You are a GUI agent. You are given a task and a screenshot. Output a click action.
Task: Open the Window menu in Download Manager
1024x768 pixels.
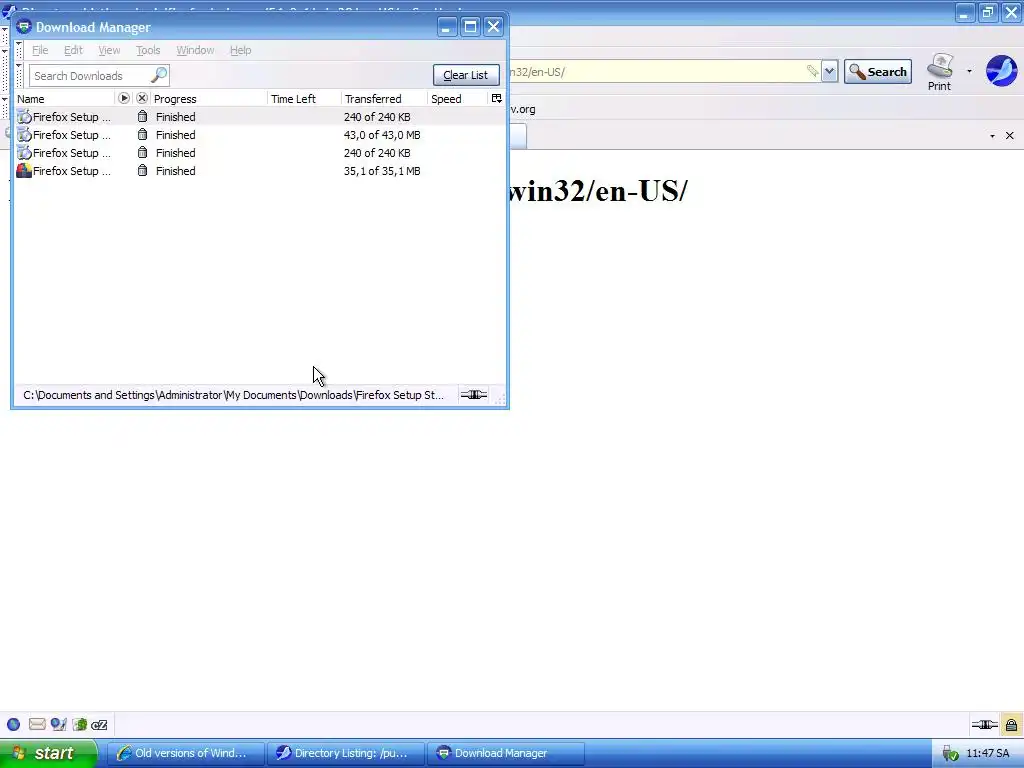pyautogui.click(x=195, y=50)
